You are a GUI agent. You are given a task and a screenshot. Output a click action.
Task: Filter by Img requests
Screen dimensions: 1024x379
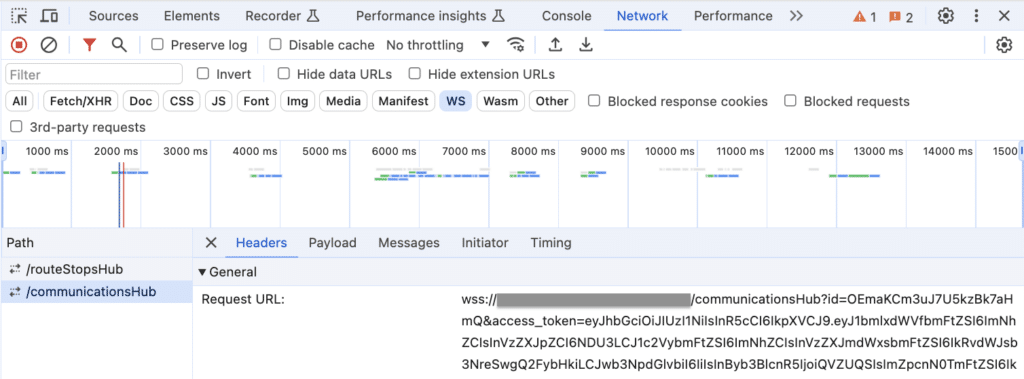click(x=298, y=101)
